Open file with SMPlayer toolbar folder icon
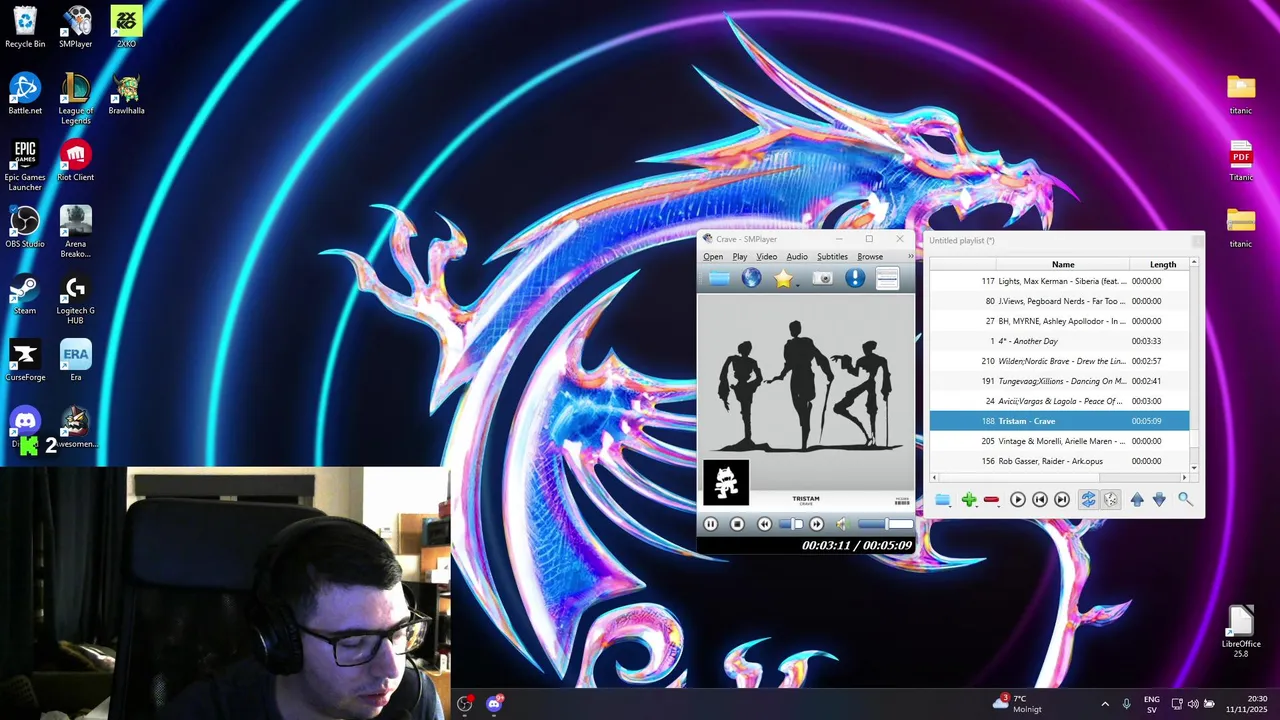 pyautogui.click(x=719, y=279)
